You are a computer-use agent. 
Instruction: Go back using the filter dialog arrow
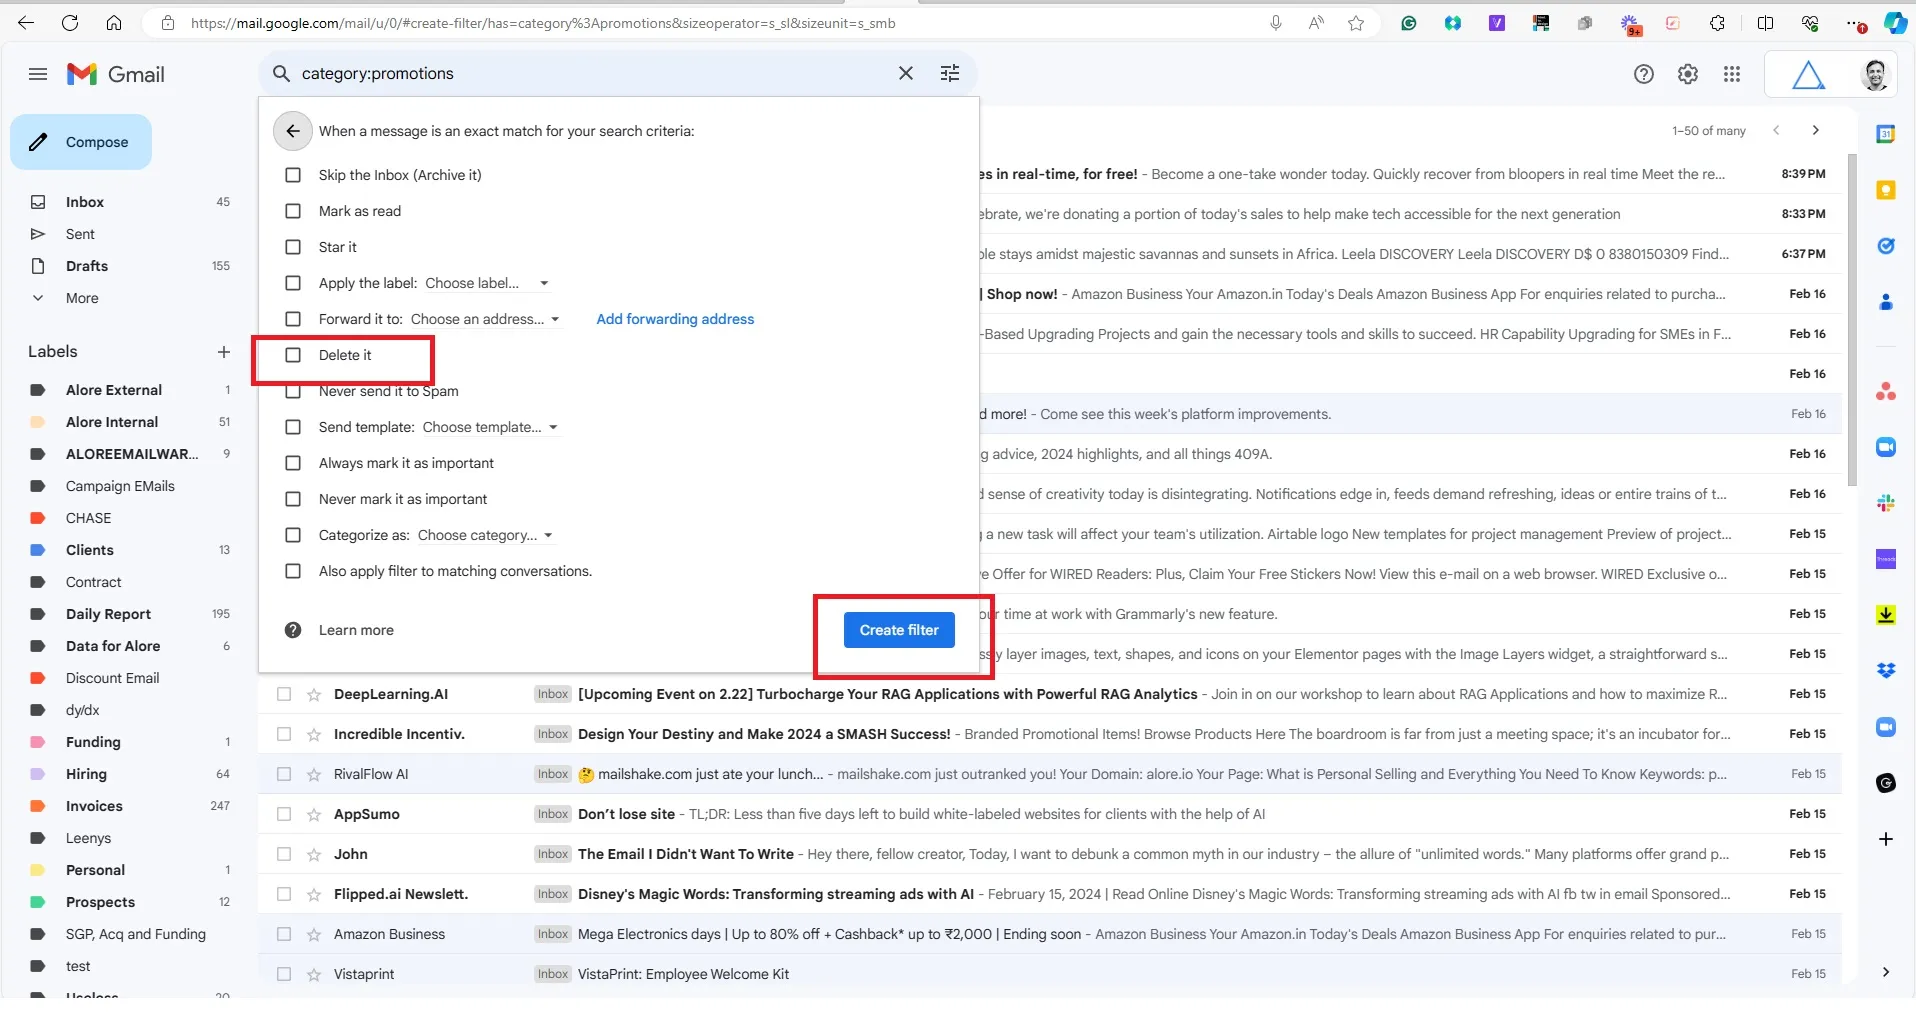292,131
